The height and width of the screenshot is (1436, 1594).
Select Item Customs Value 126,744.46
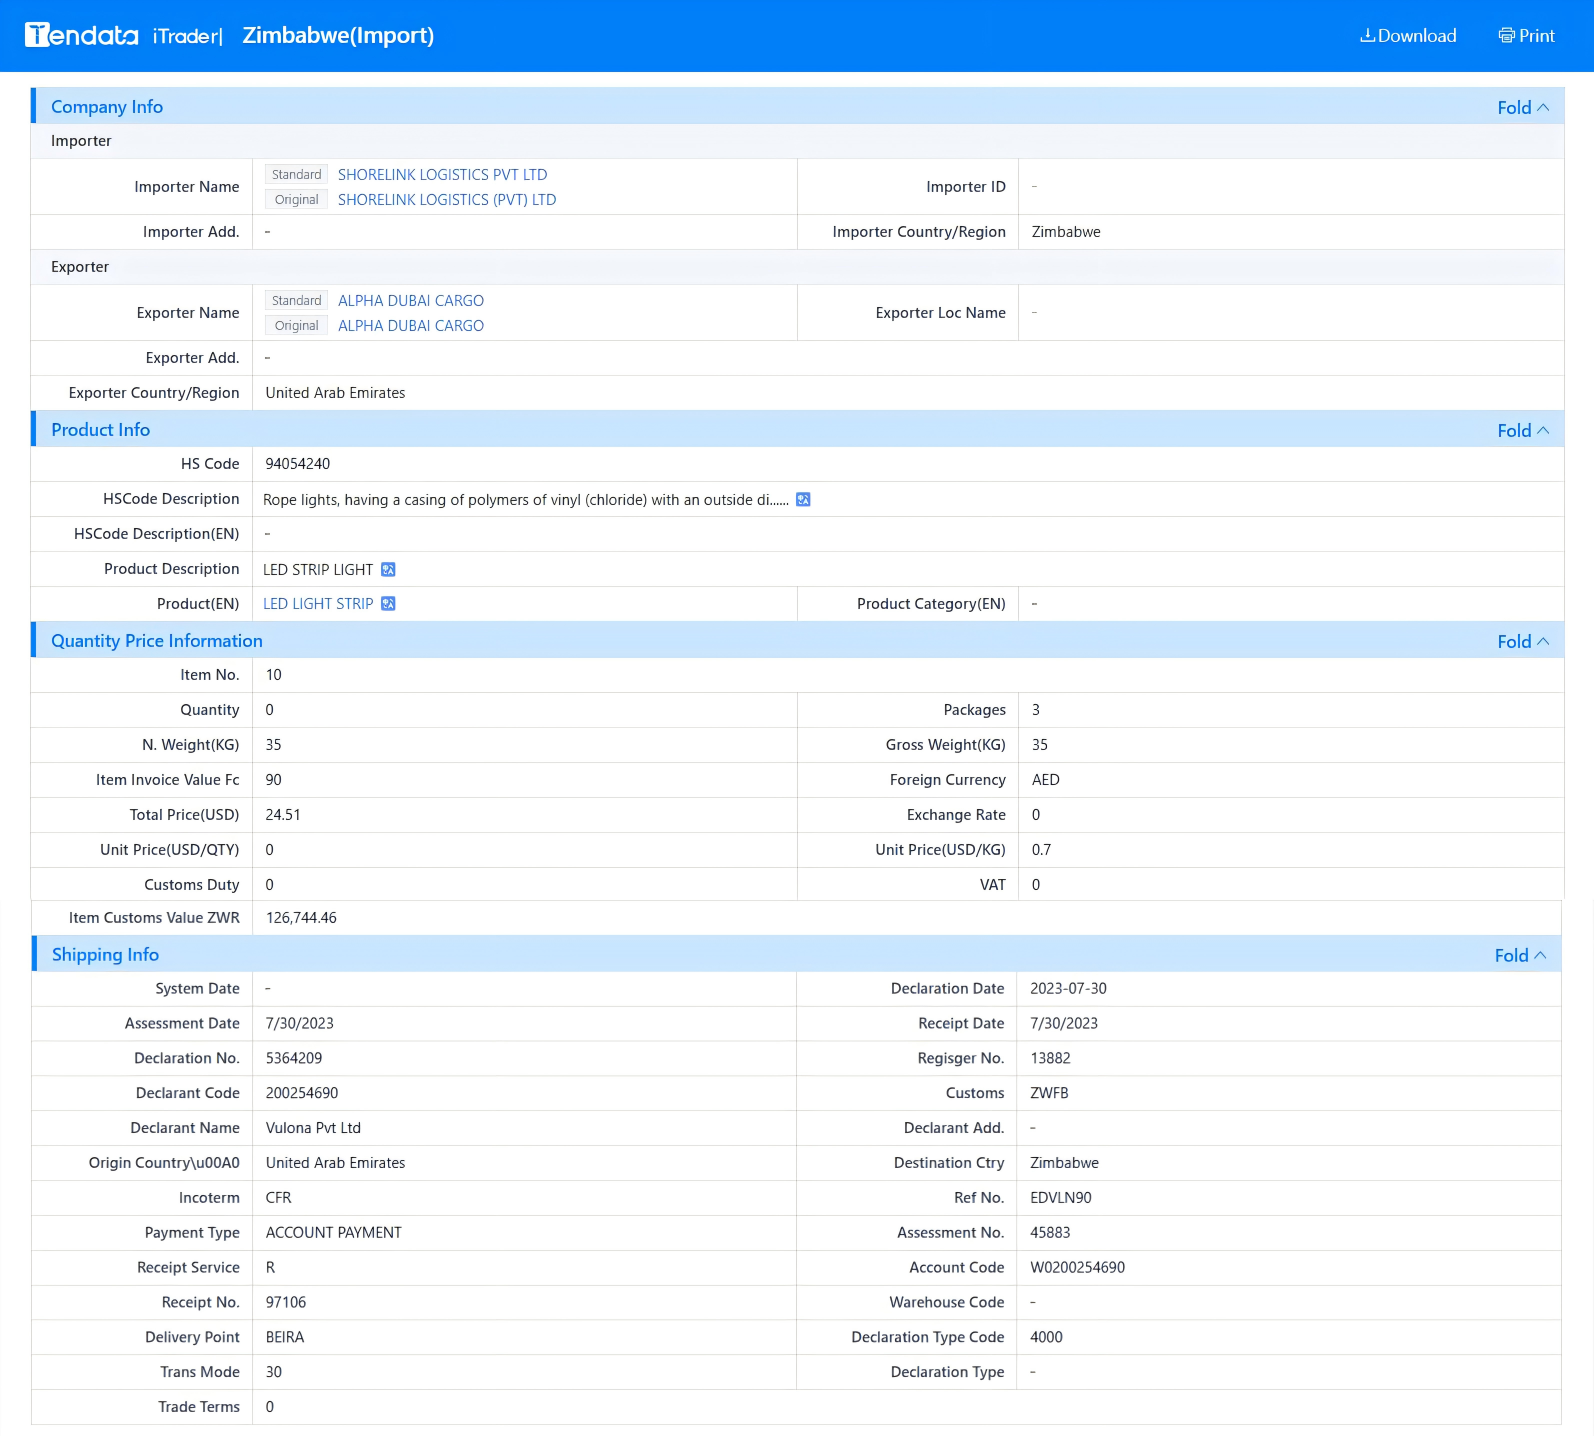(301, 918)
